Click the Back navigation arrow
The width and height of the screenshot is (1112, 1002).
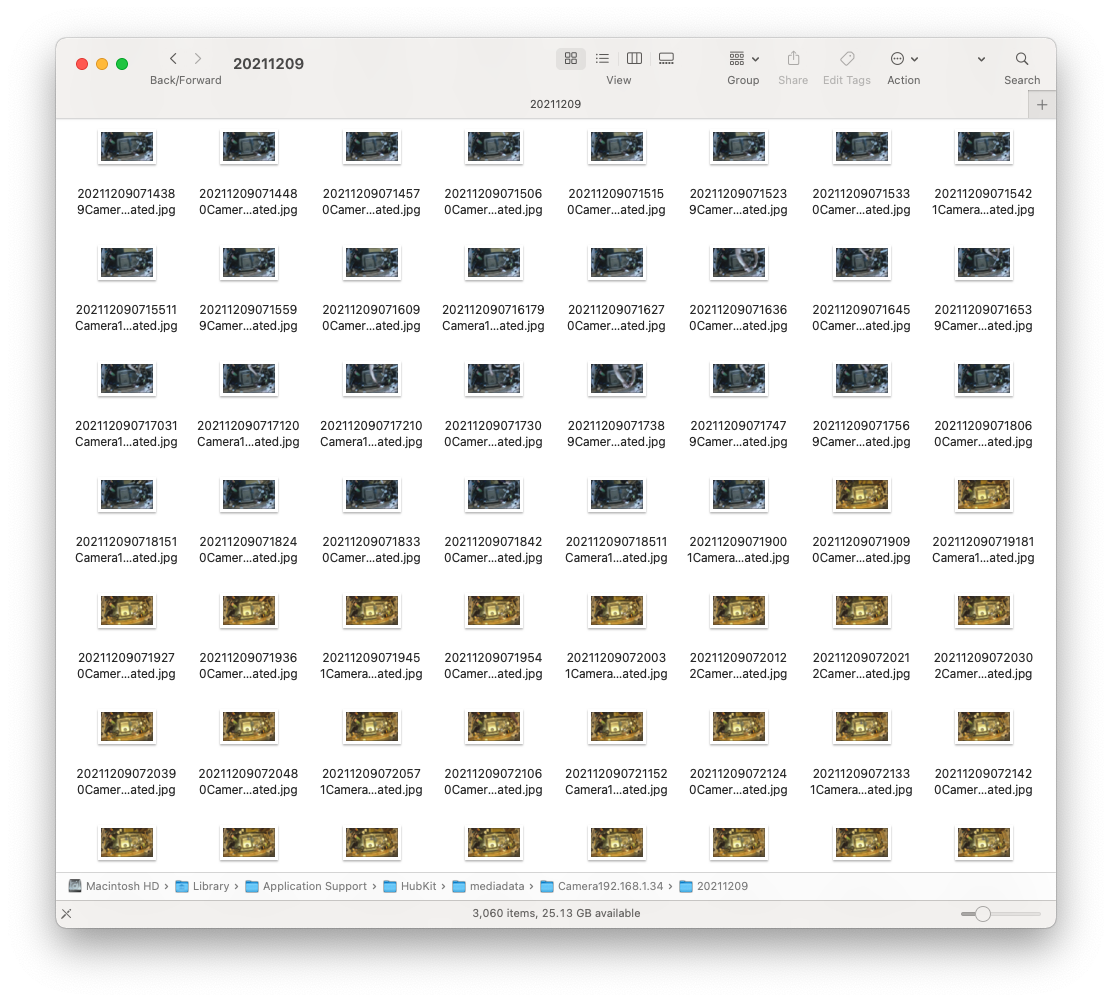pos(173,59)
